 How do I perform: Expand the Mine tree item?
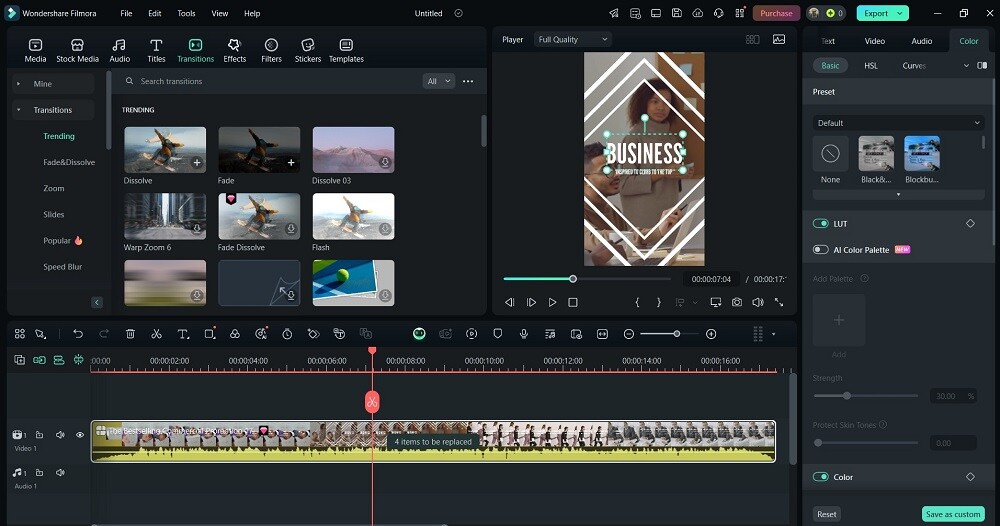point(18,84)
